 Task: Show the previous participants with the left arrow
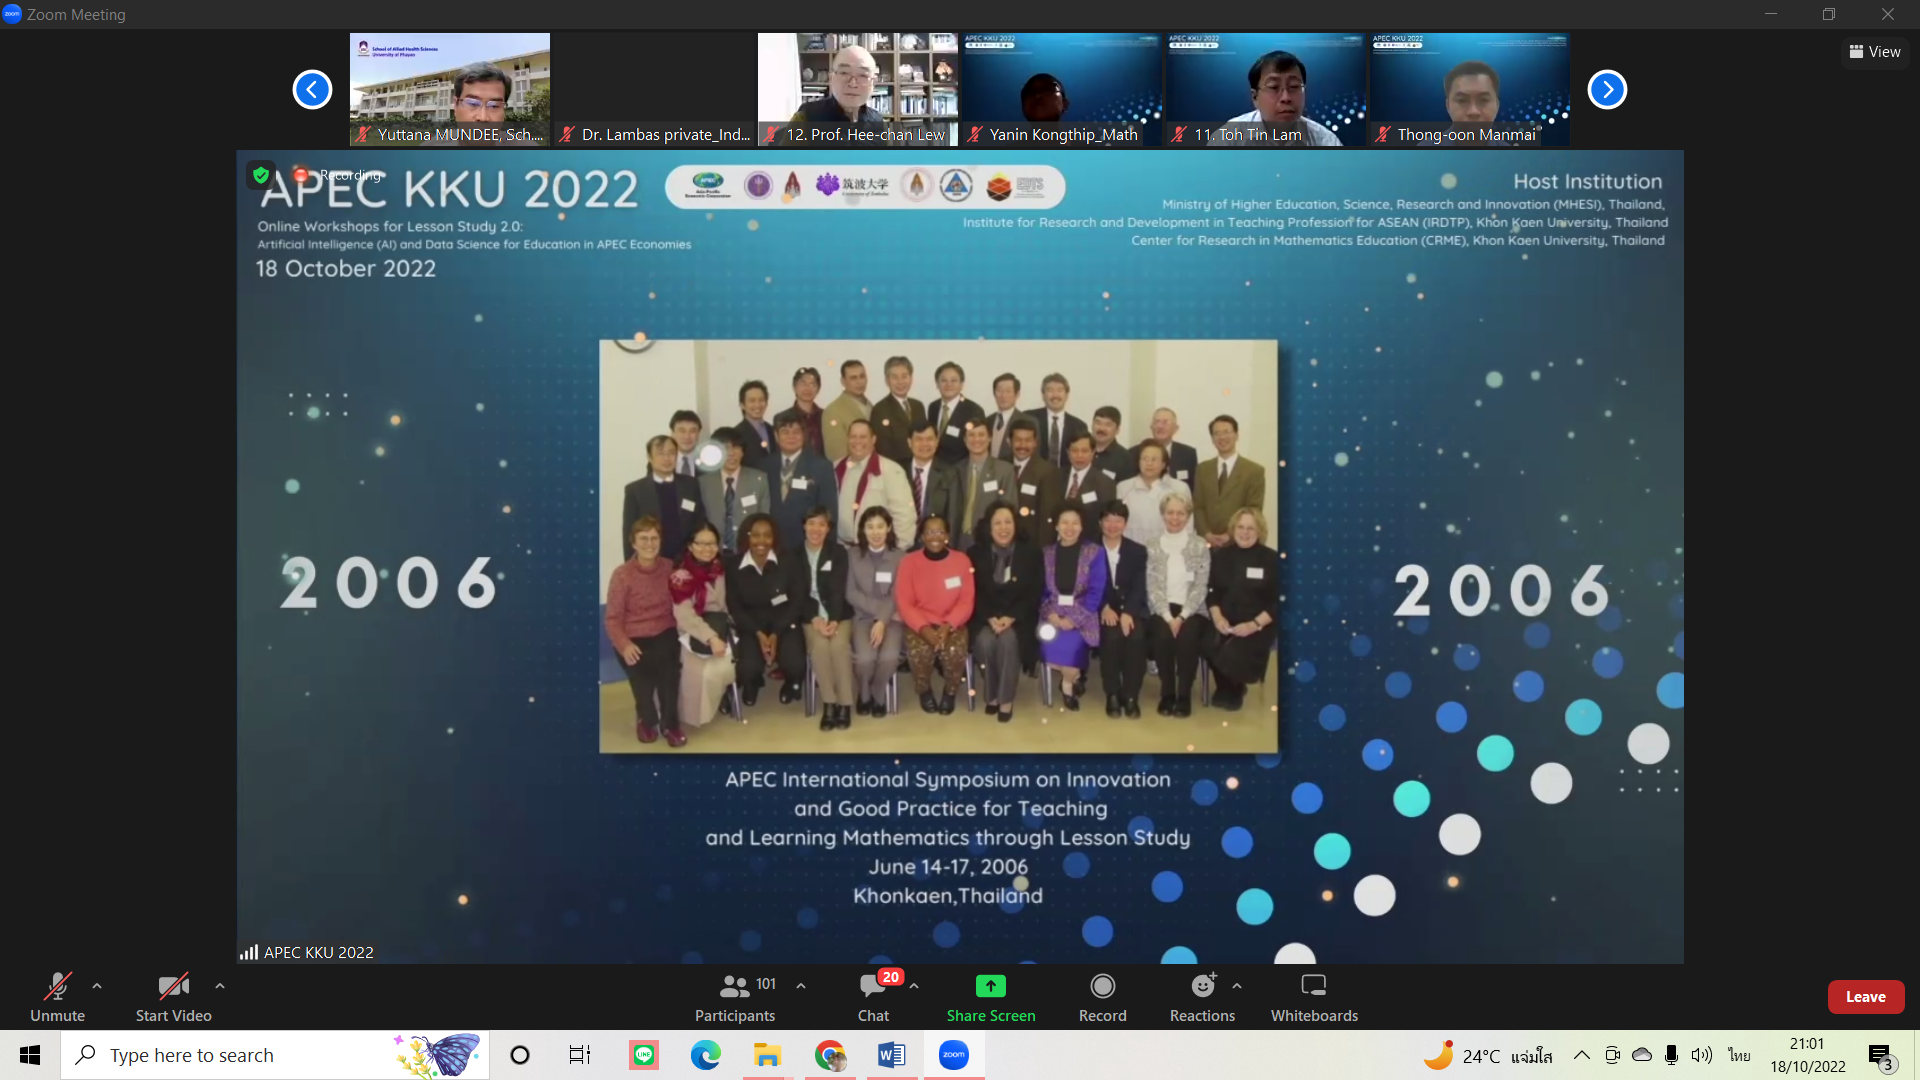pos(312,89)
